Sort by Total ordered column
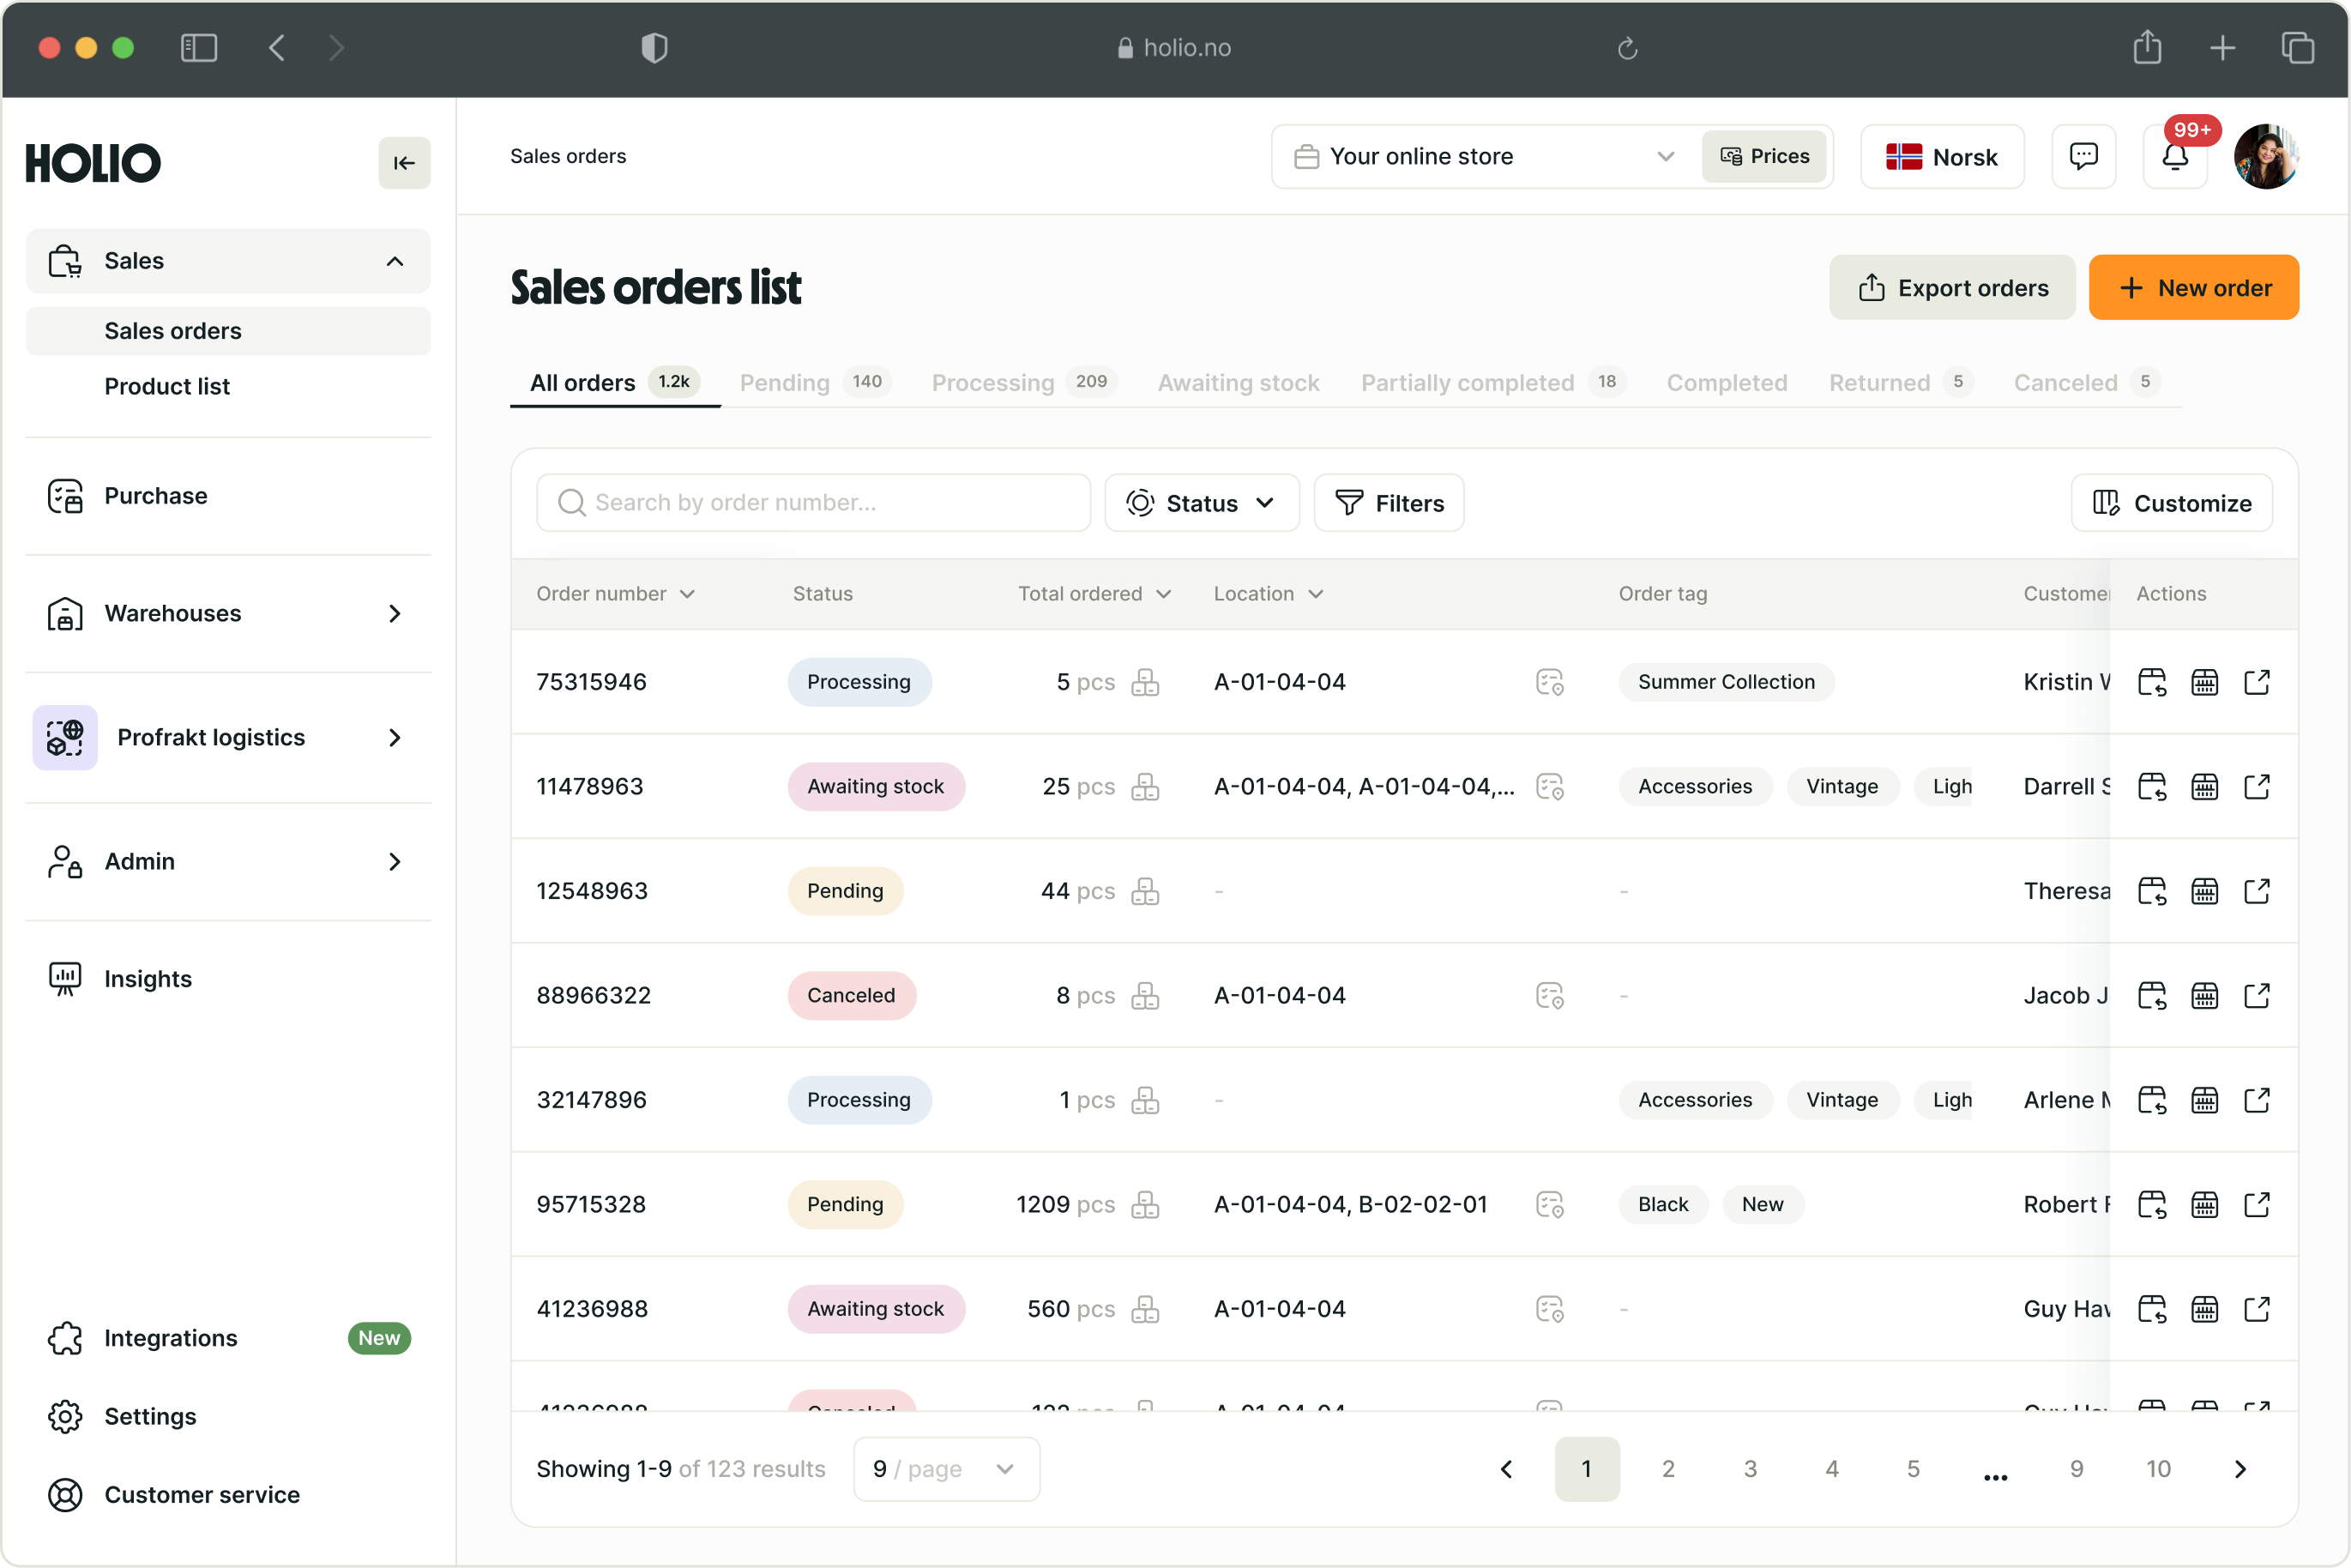Viewport: 2351px width, 1568px height. [x=1094, y=594]
